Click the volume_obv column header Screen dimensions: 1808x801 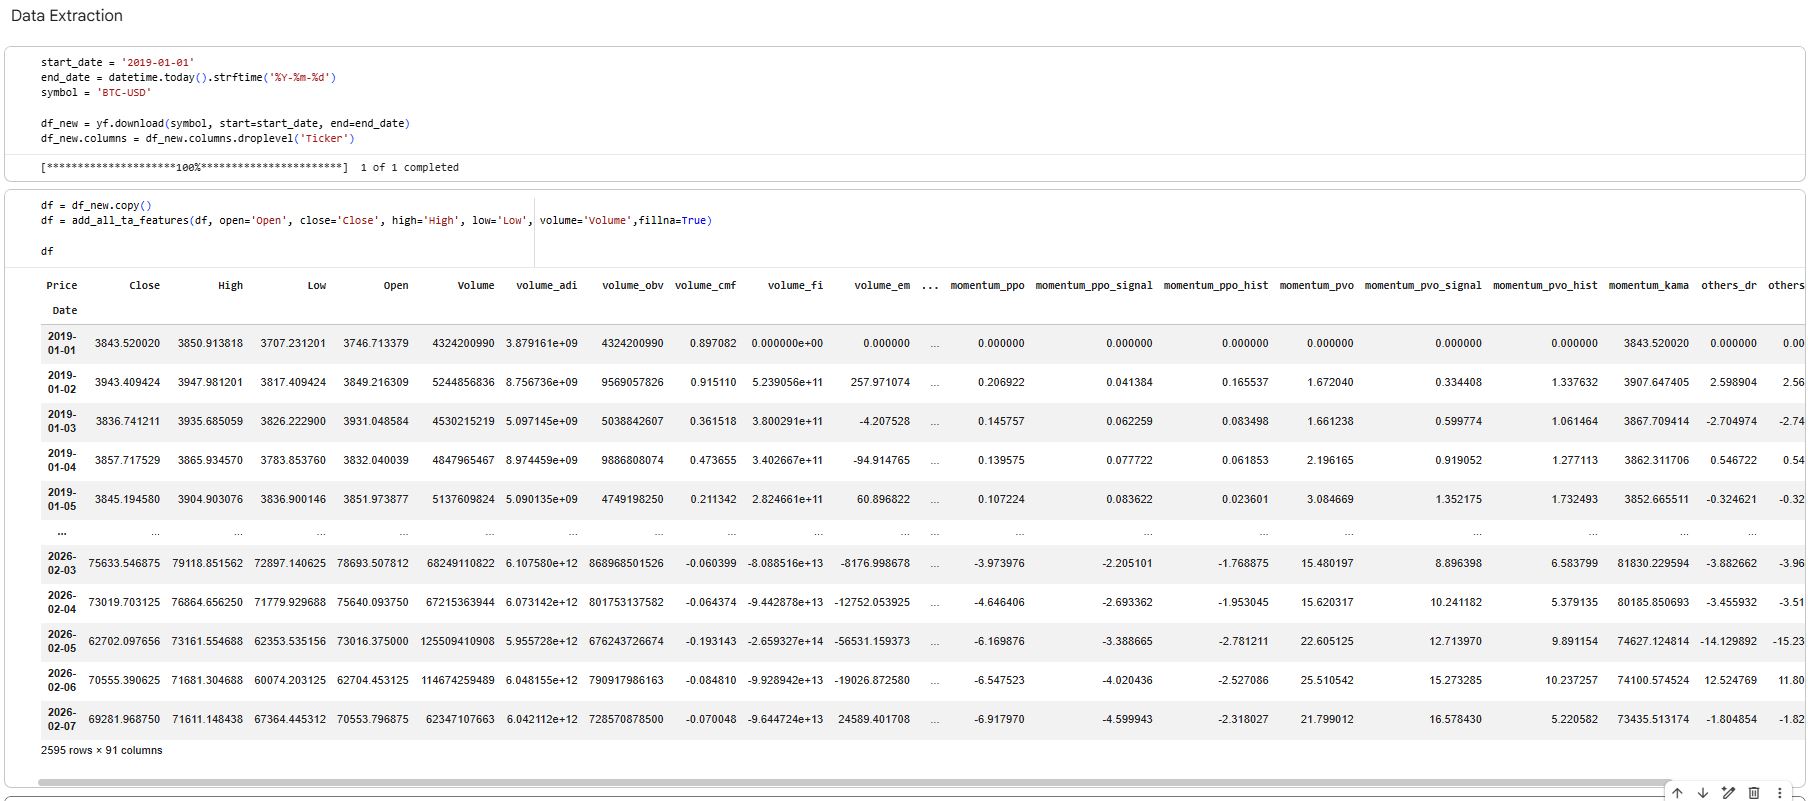(632, 286)
